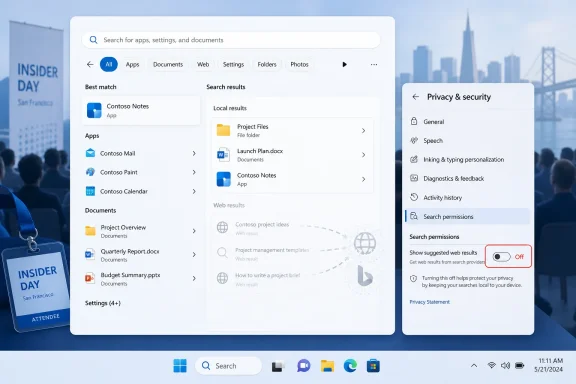Click Budget Summary.pptx PowerPoint icon

[90, 278]
